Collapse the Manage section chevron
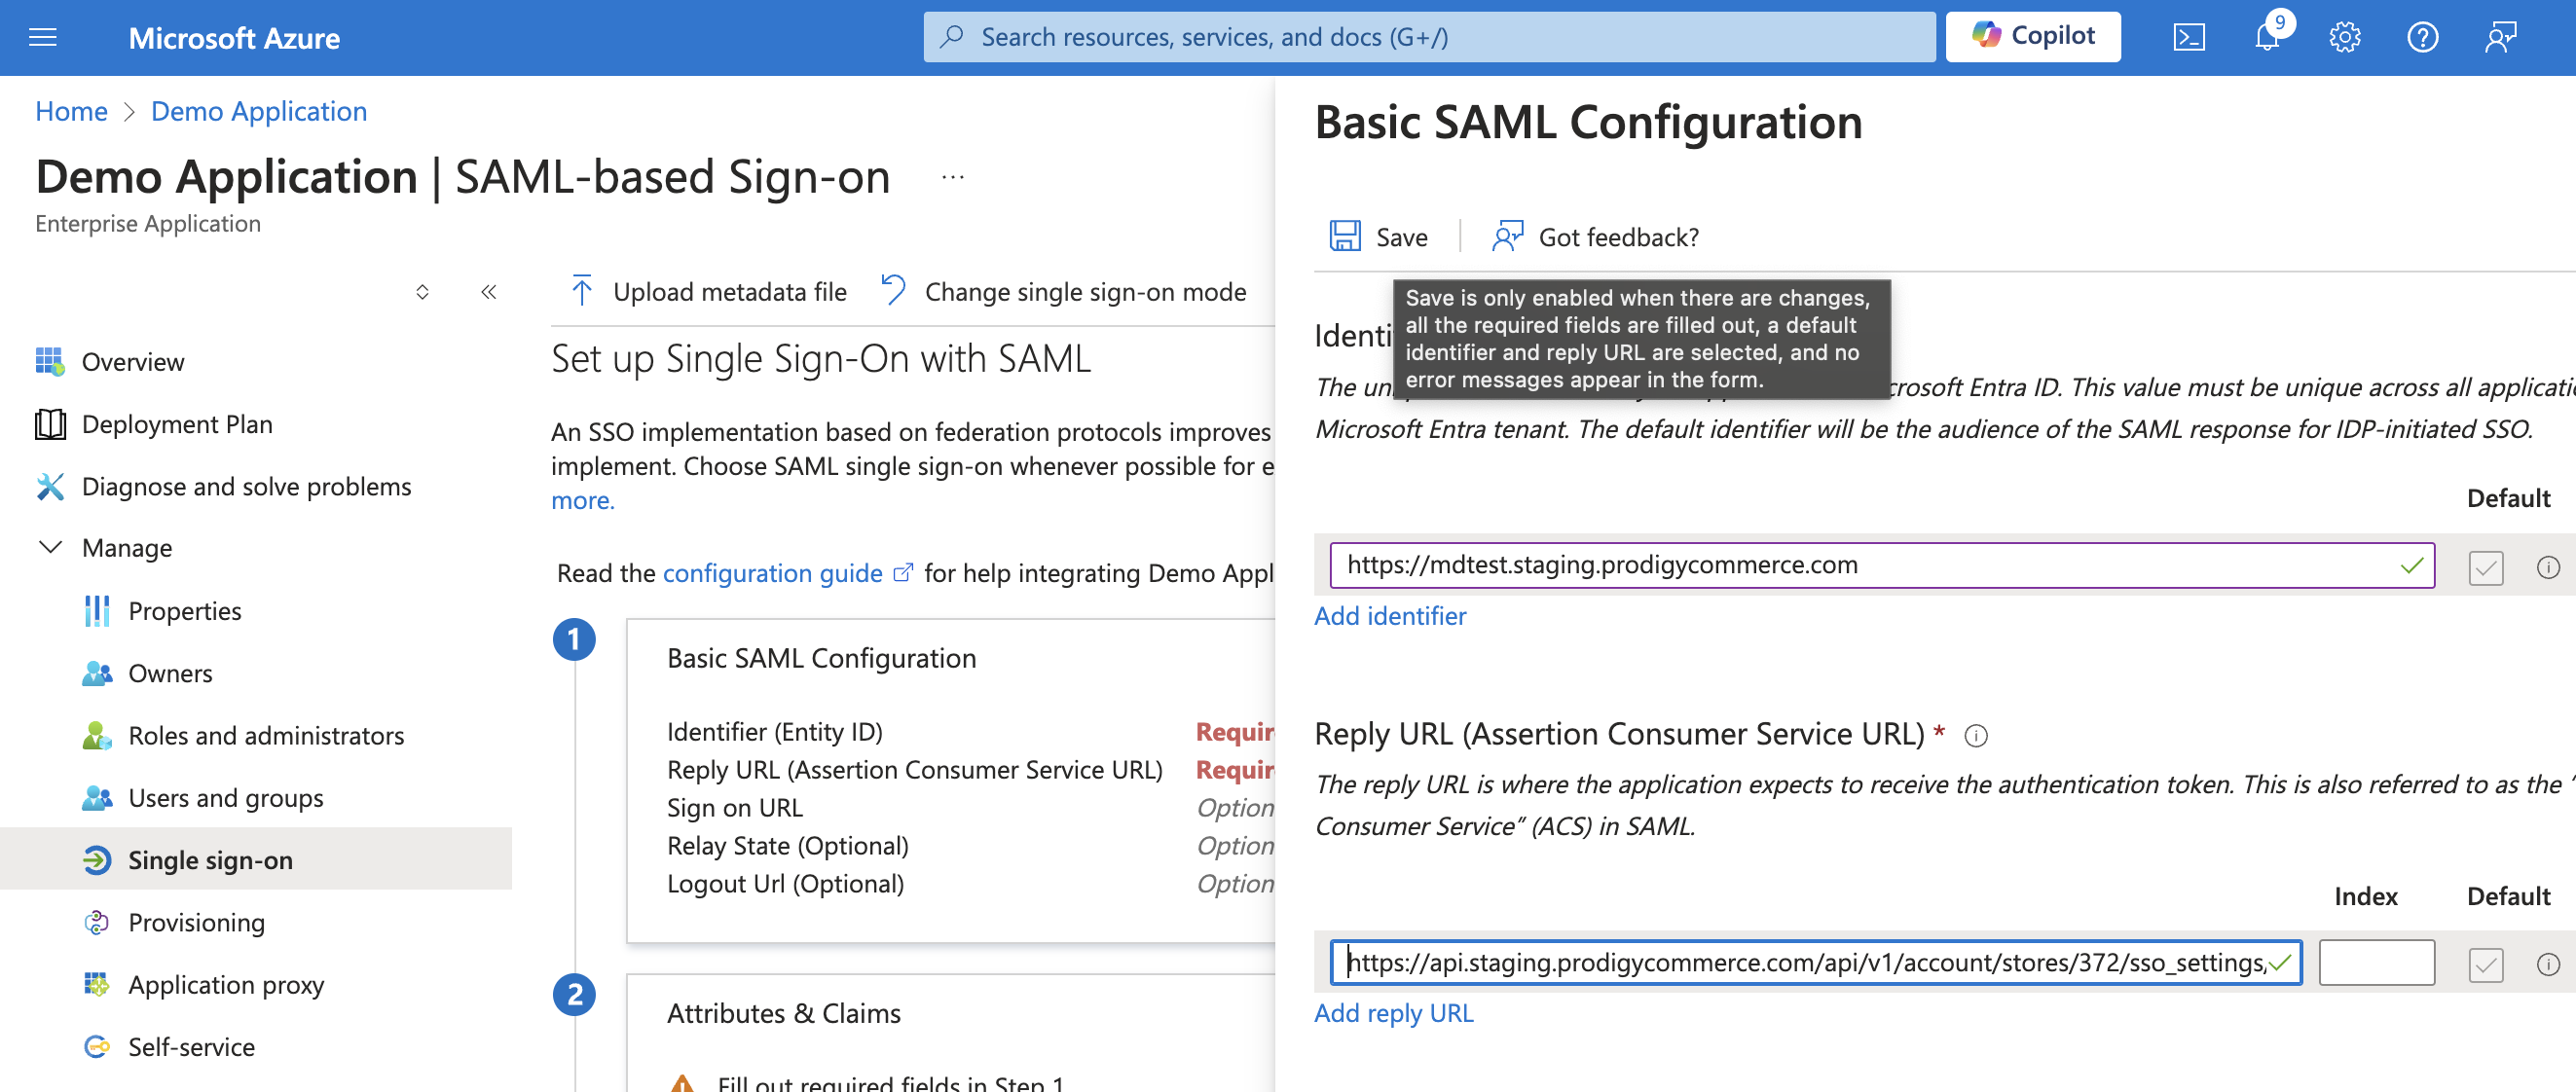This screenshot has height=1092, width=2576. [50, 548]
